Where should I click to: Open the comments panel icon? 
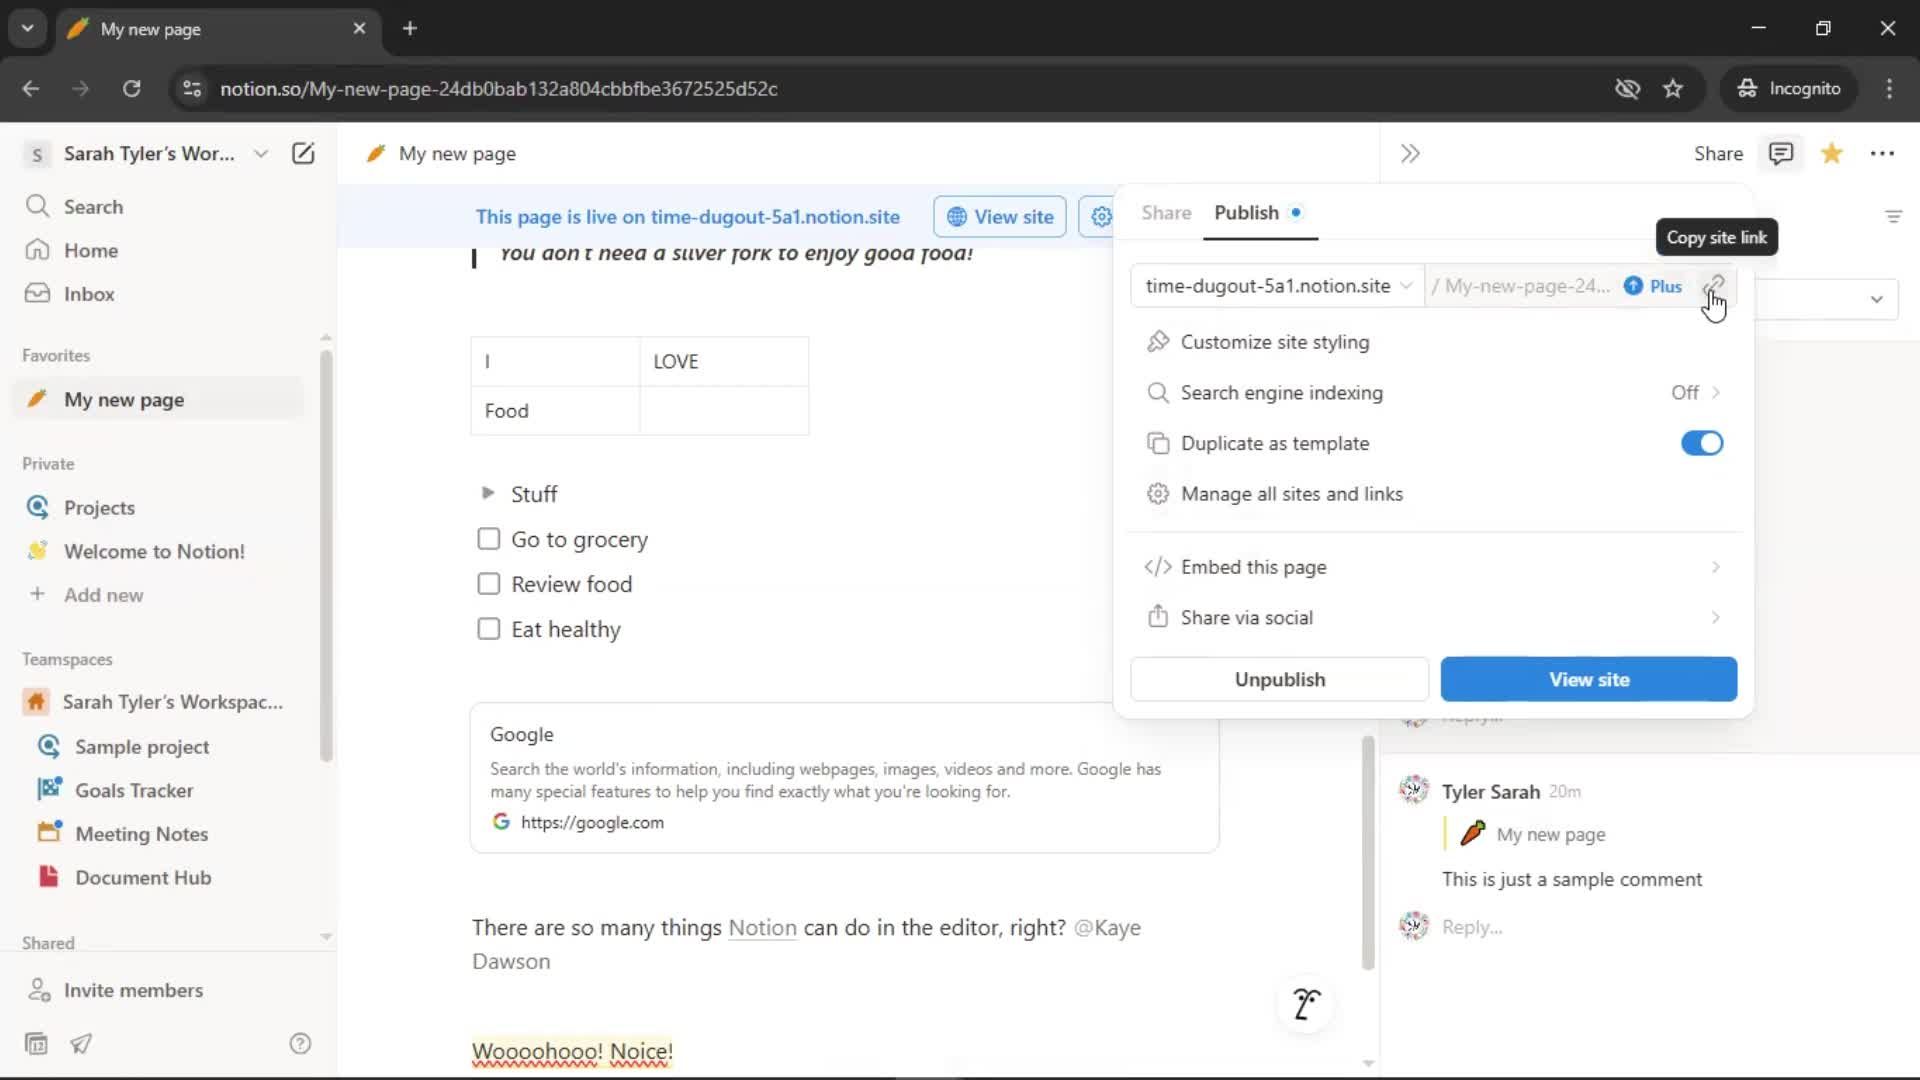[1781, 153]
